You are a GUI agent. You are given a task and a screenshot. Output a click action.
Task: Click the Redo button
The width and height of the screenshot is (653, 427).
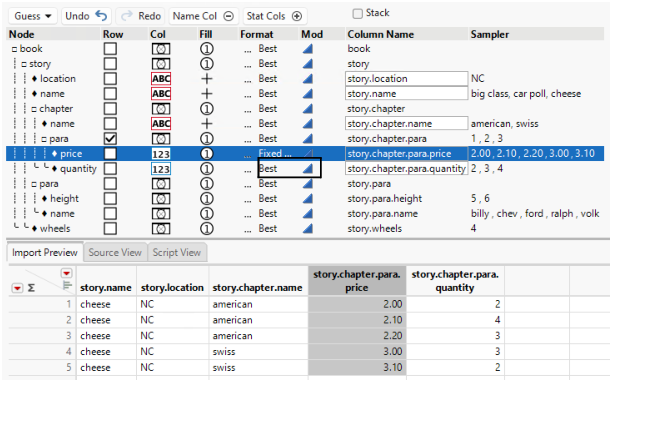coord(140,16)
